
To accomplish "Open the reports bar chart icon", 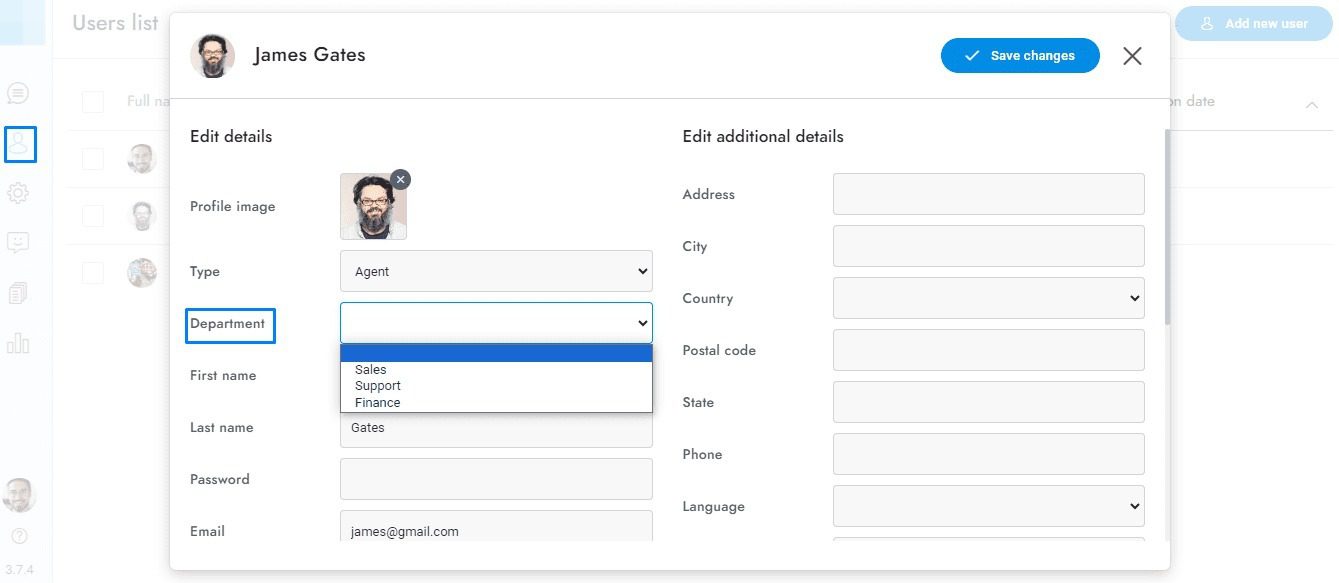I will [18, 343].
